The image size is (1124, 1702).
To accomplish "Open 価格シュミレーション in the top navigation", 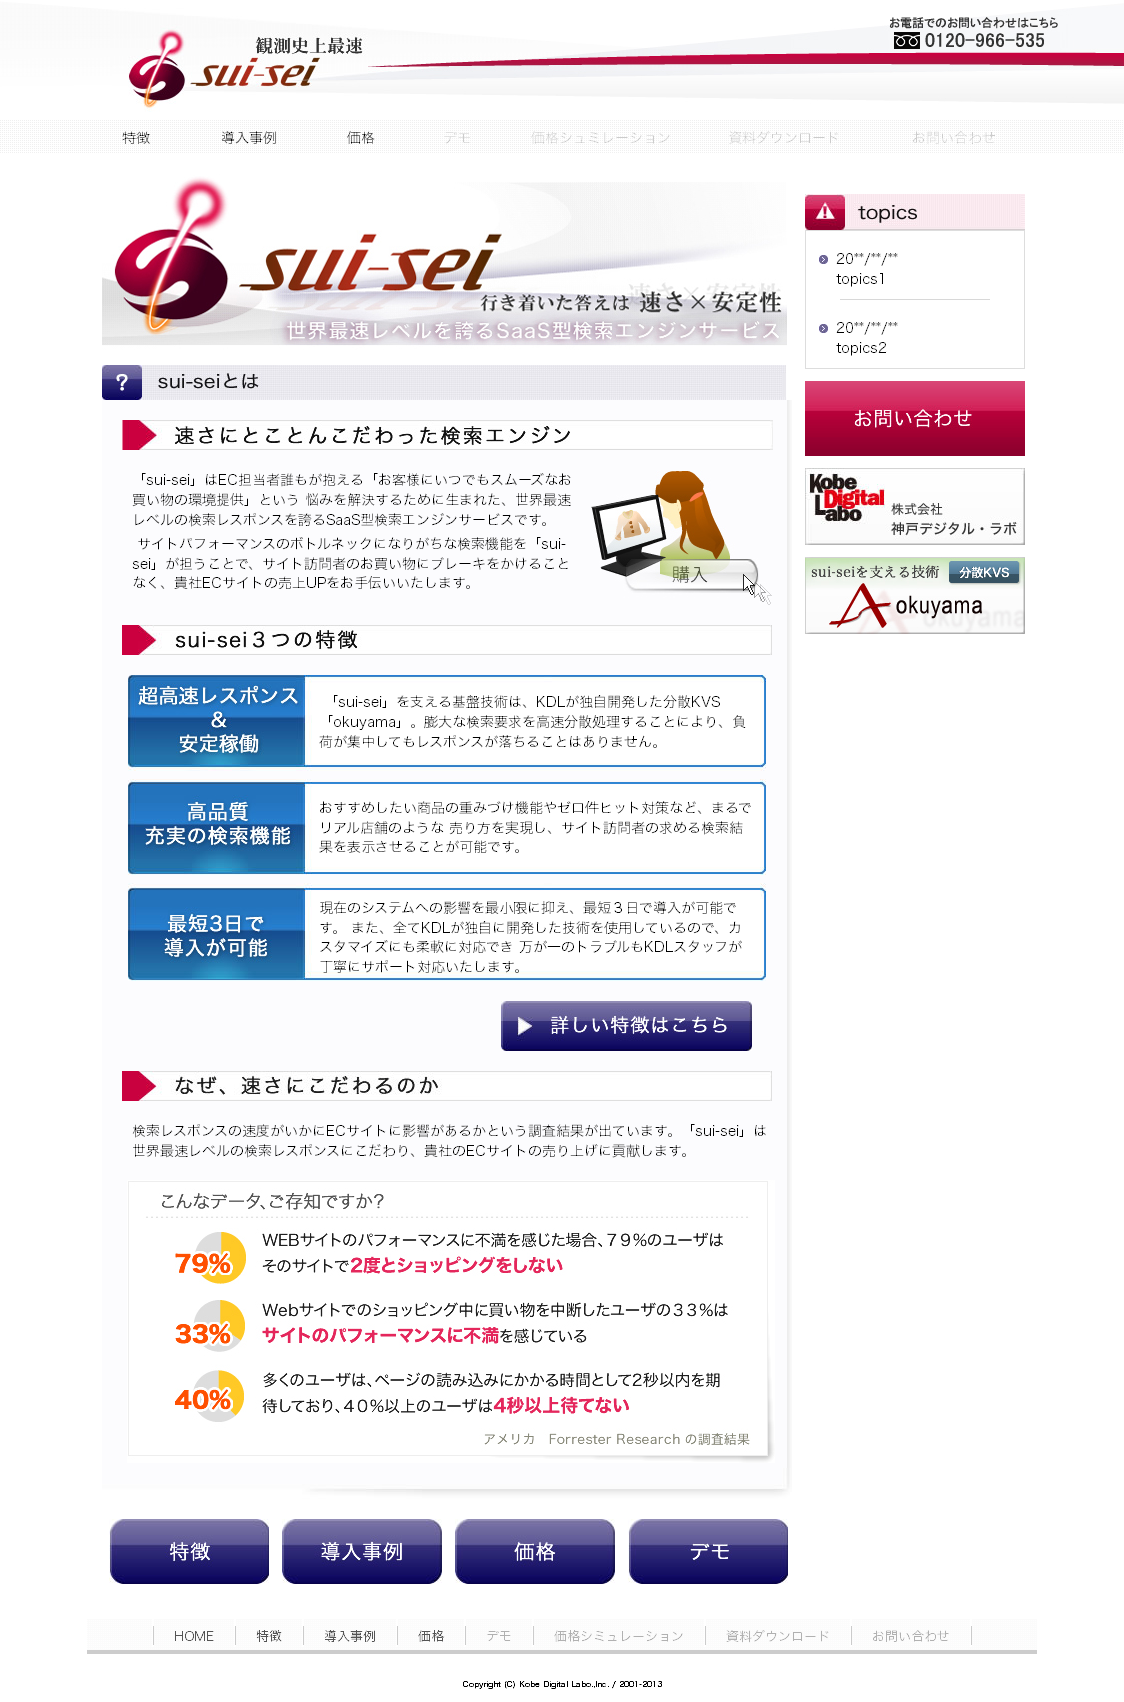I will tap(600, 138).
